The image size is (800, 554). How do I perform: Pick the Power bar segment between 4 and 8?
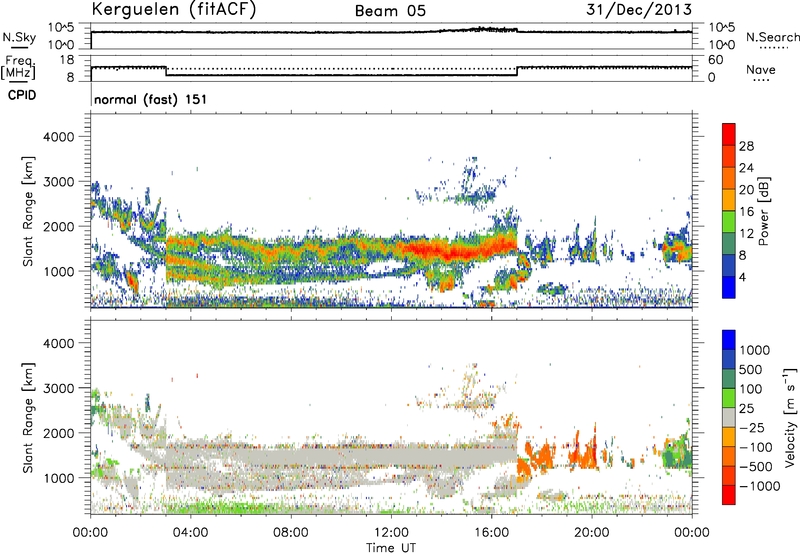point(729,266)
